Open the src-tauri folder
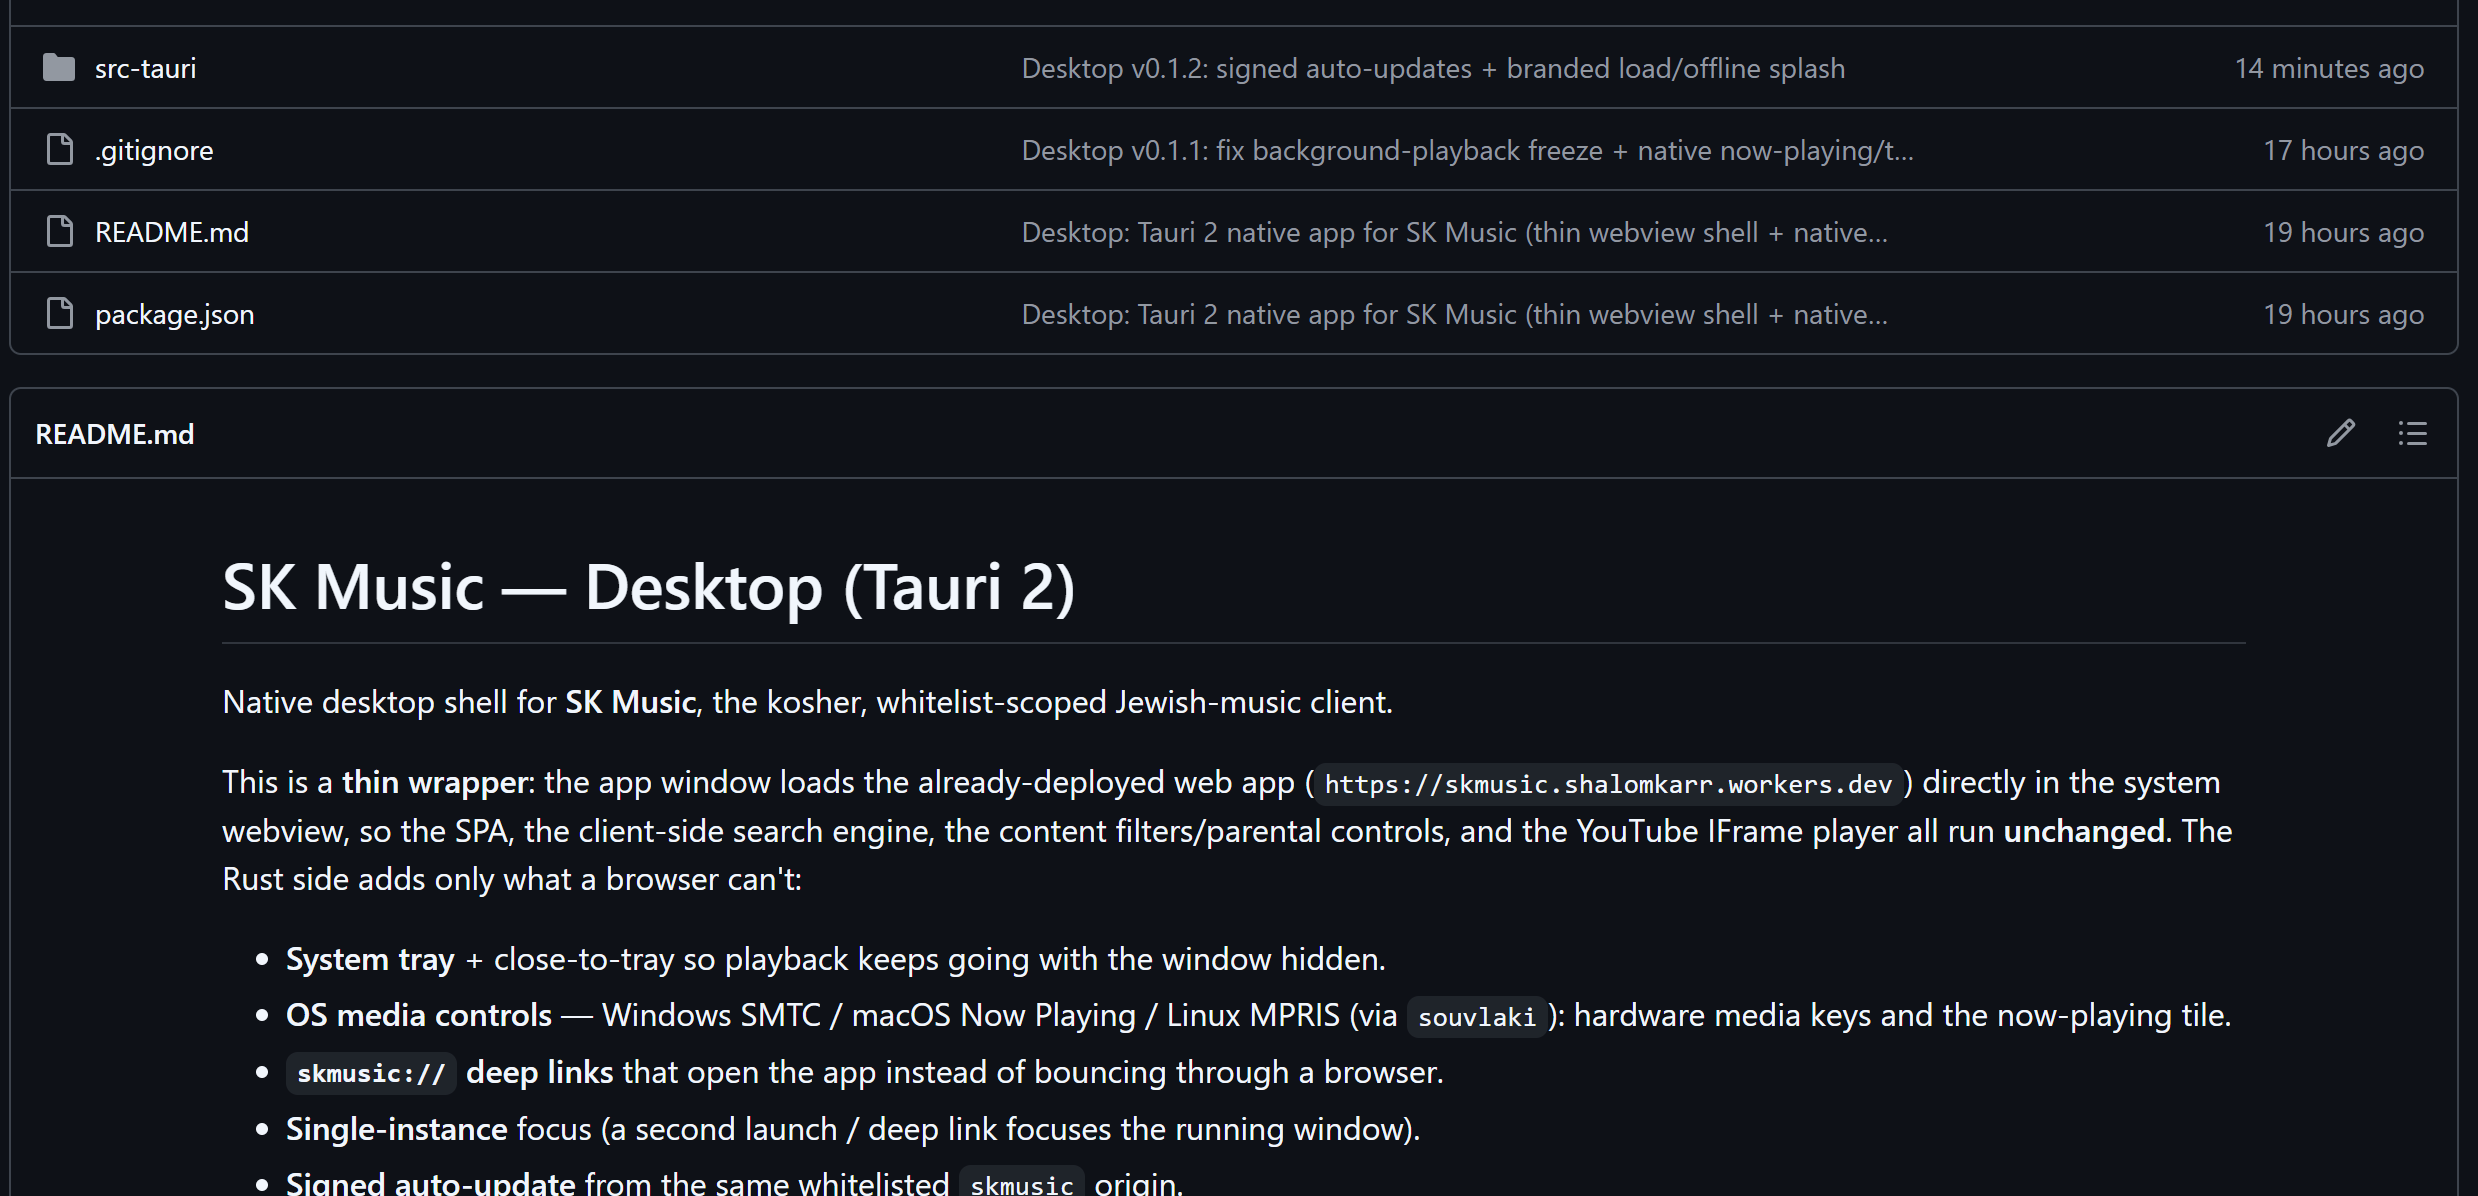 point(145,68)
